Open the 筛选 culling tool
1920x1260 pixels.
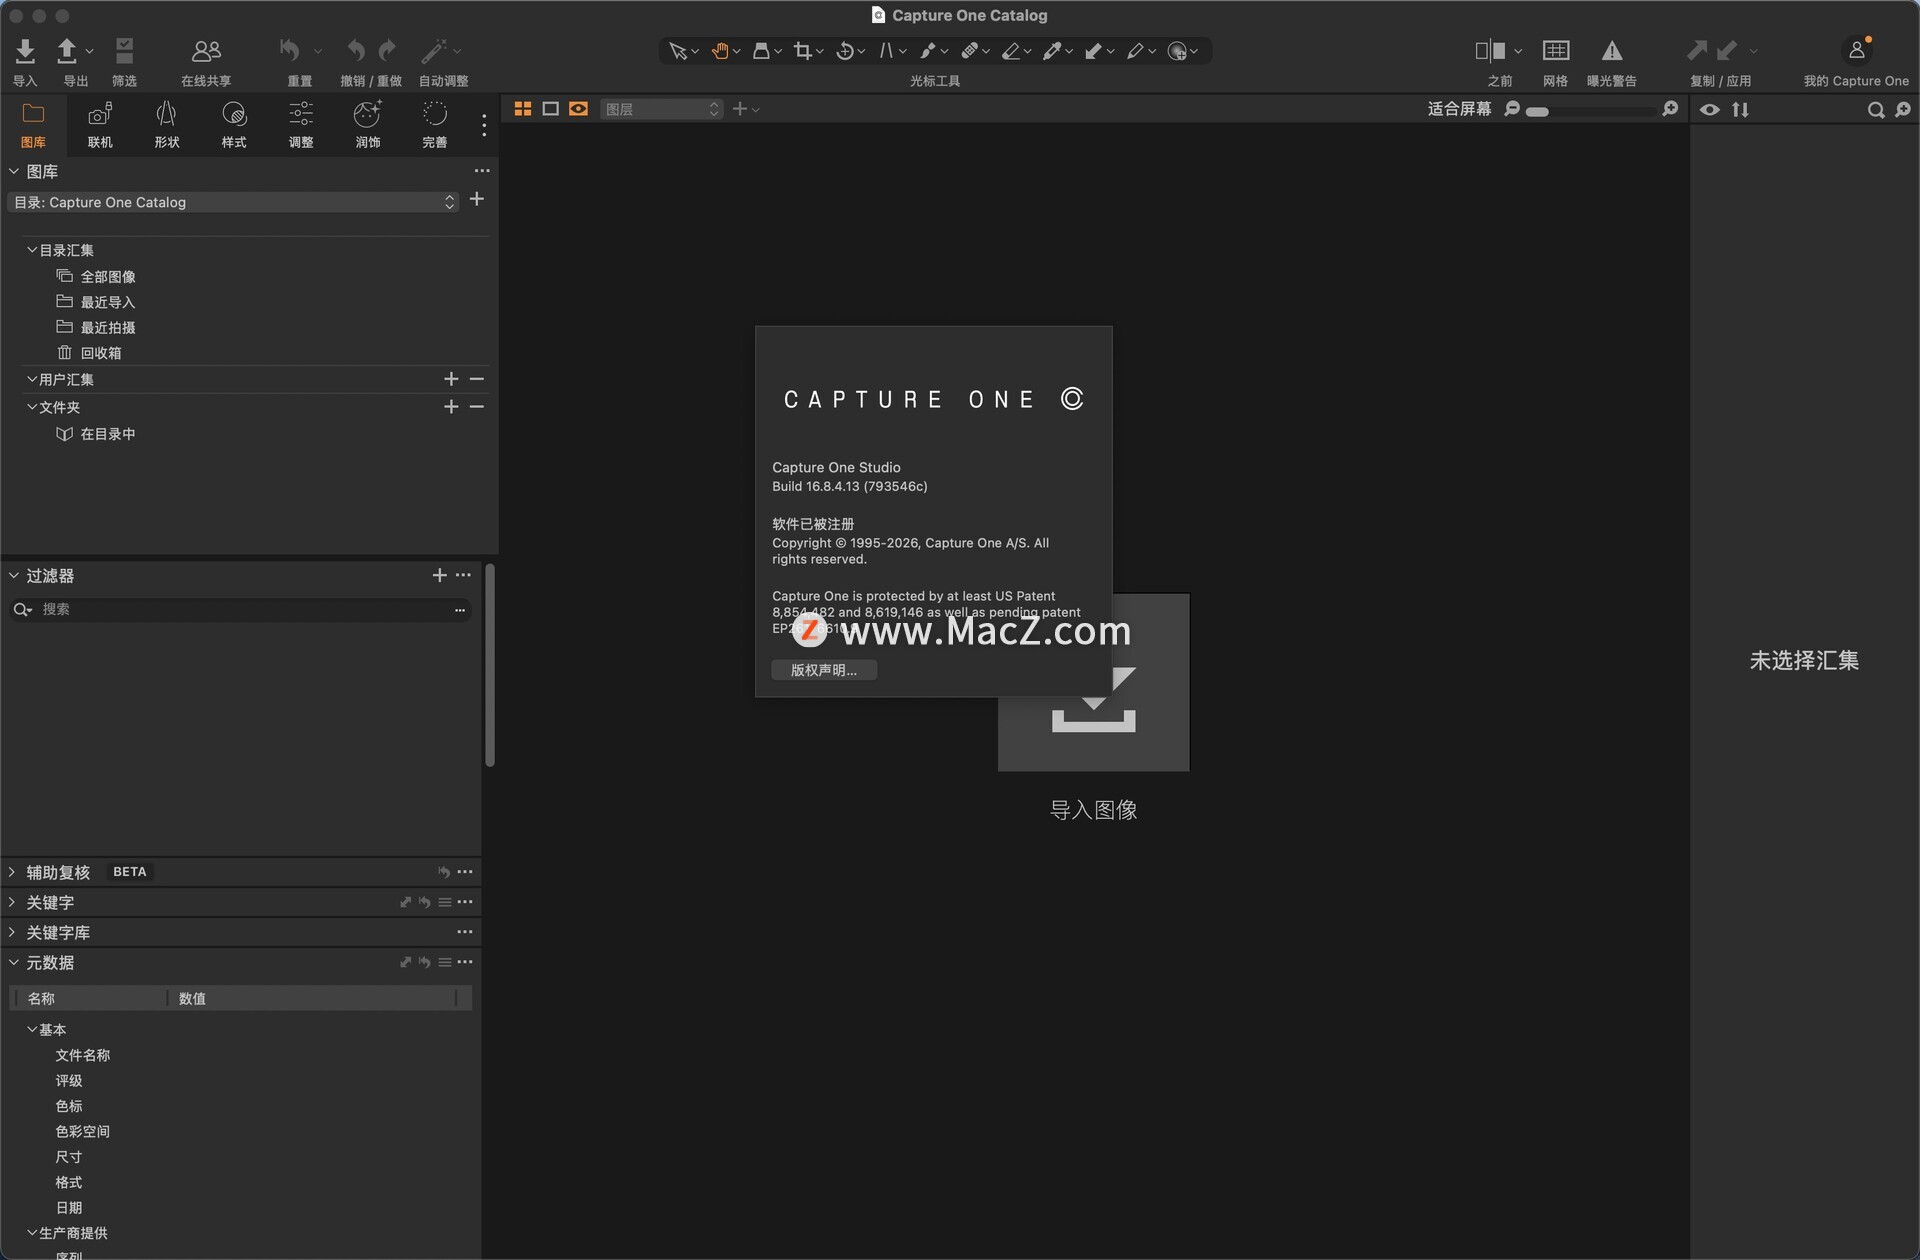(x=124, y=50)
